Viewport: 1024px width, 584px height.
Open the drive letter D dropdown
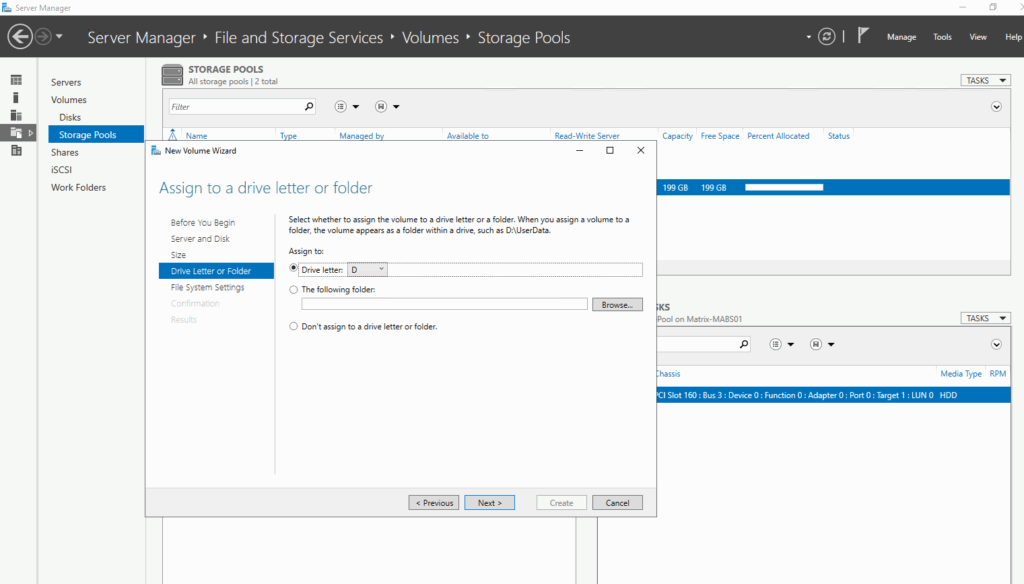click(x=367, y=269)
